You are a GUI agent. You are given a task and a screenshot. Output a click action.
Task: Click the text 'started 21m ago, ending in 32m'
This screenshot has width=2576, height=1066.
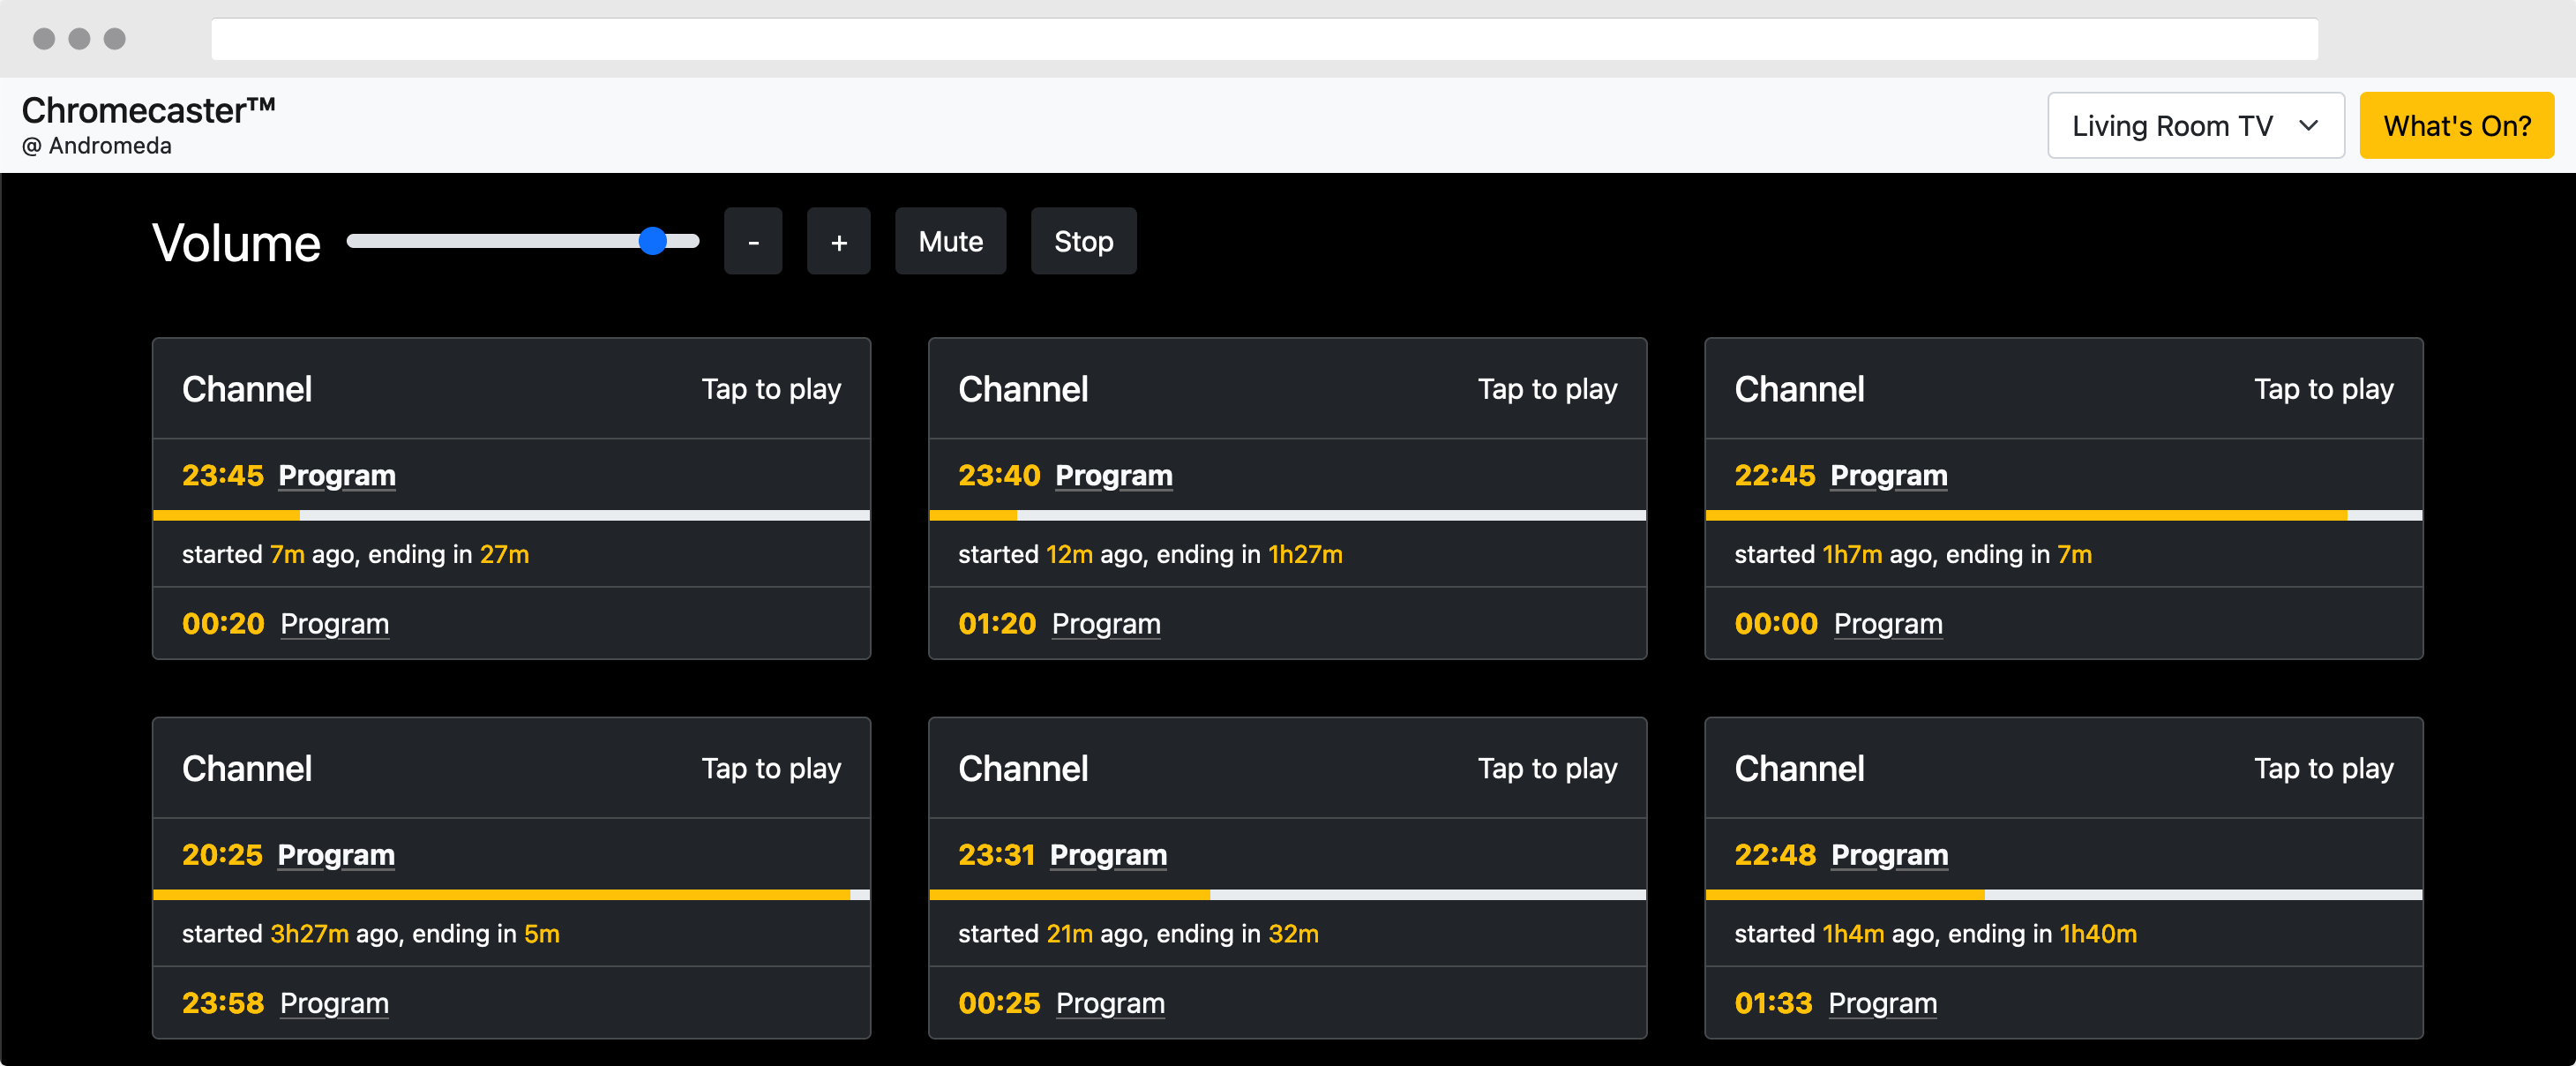coord(1138,933)
